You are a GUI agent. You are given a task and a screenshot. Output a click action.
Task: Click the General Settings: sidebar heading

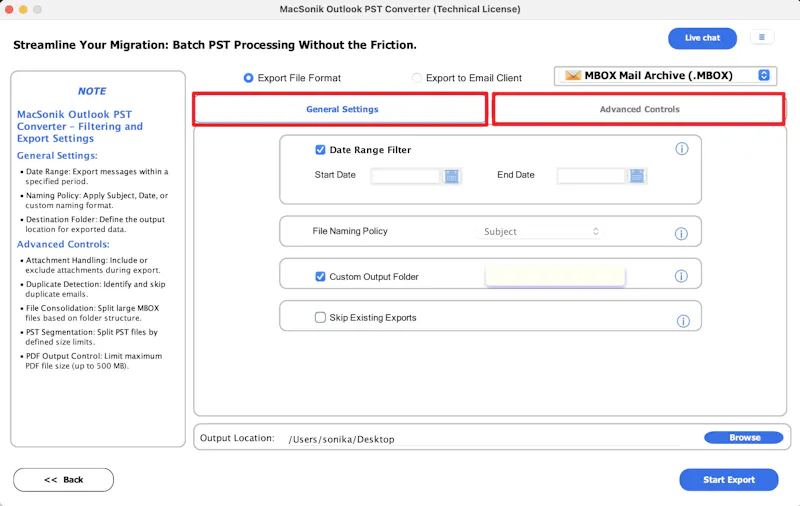tap(57, 156)
